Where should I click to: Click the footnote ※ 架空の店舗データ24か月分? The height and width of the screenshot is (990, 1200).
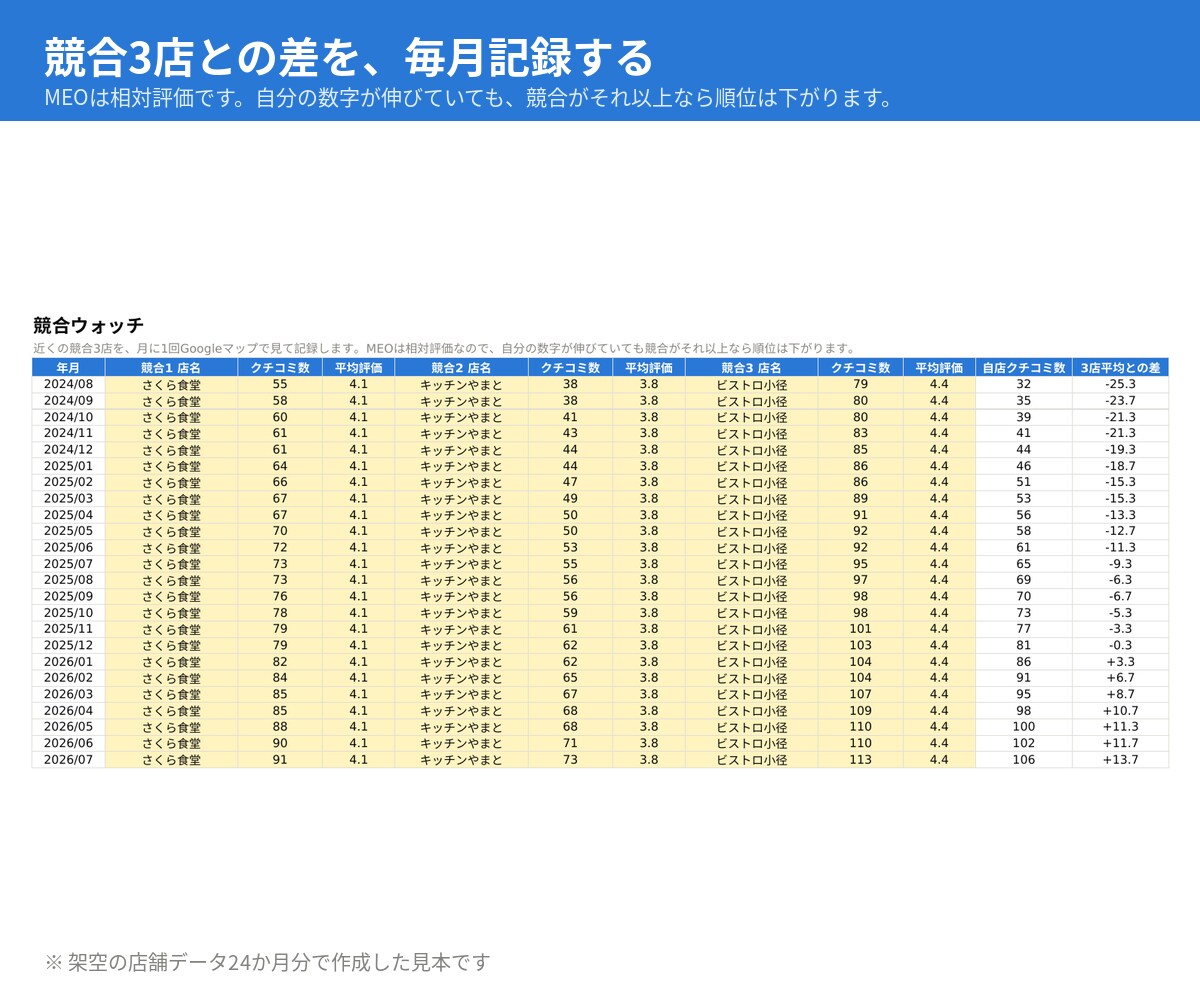[x=268, y=962]
